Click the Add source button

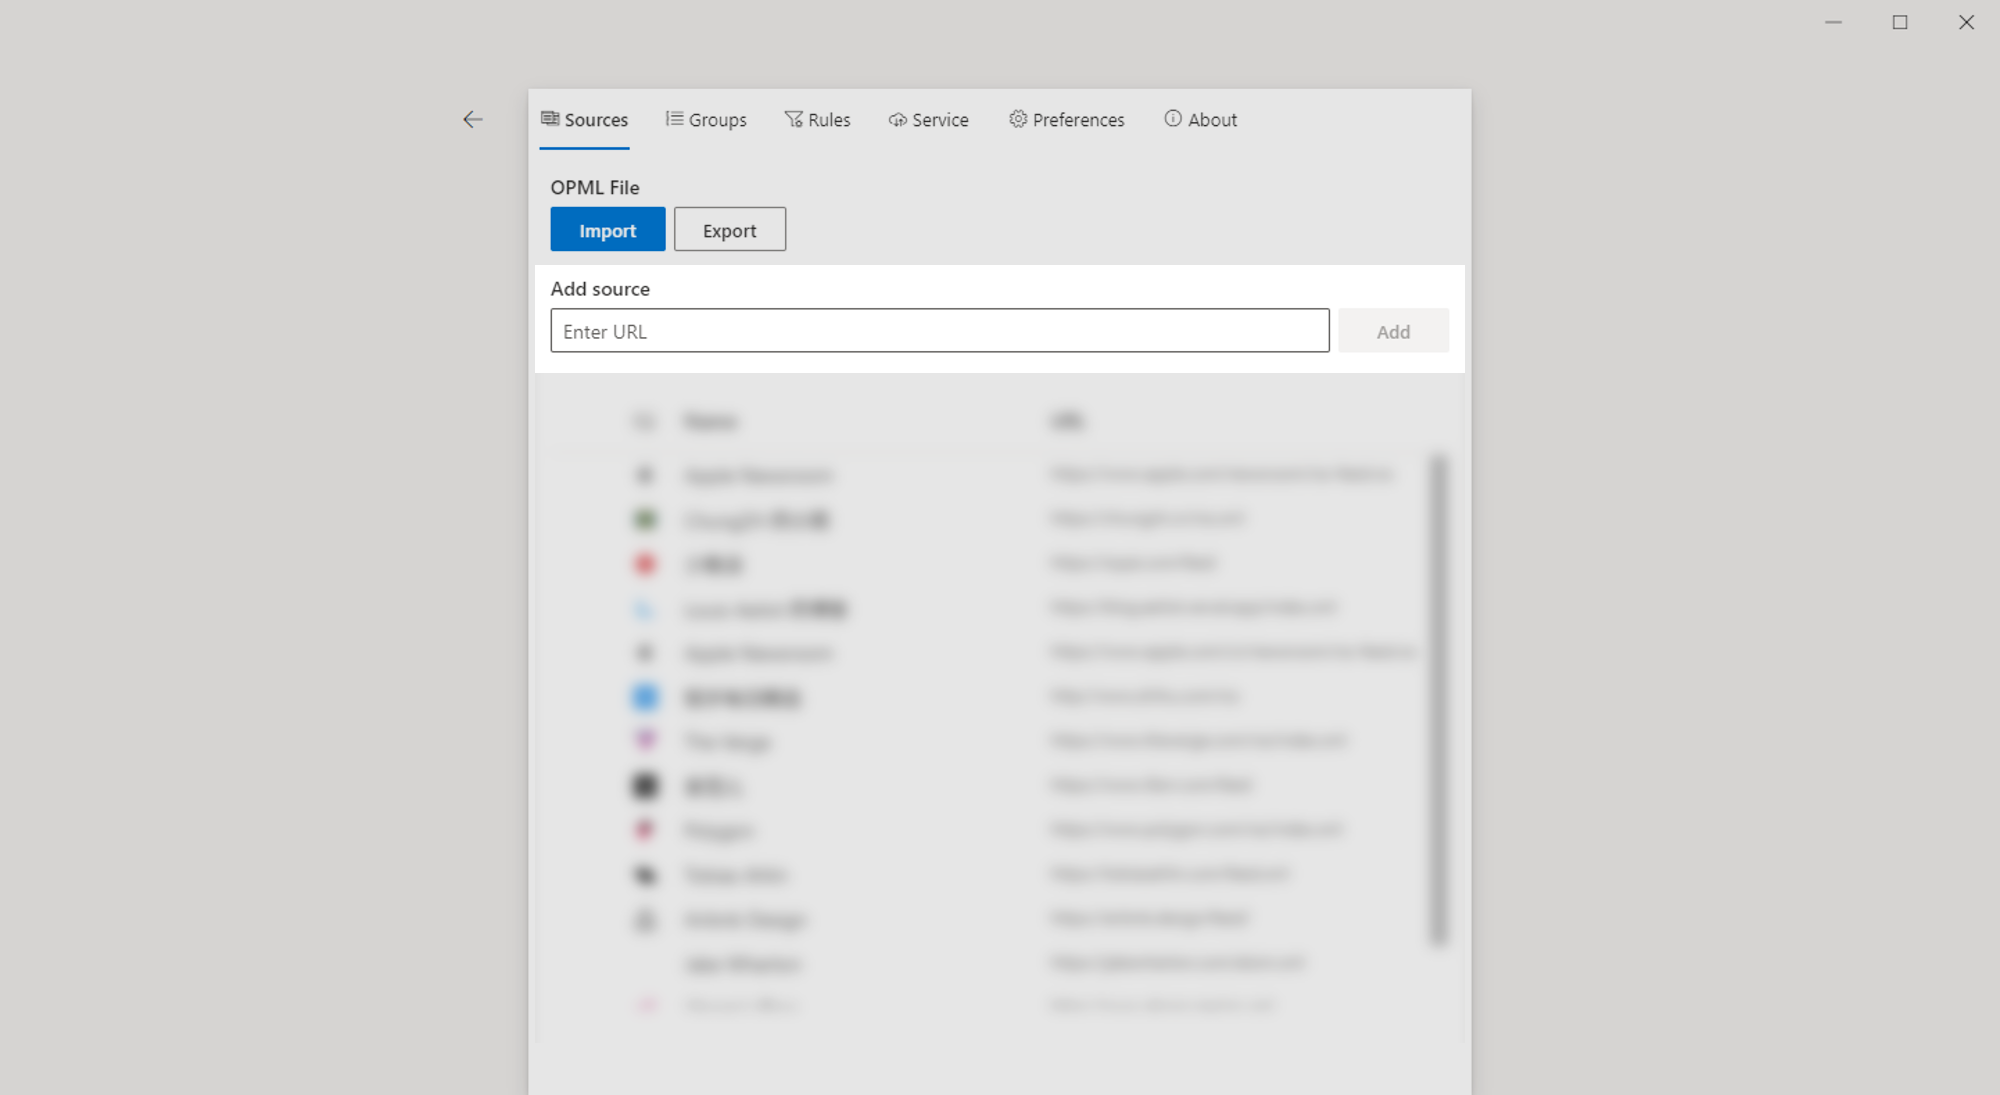pos(1394,330)
